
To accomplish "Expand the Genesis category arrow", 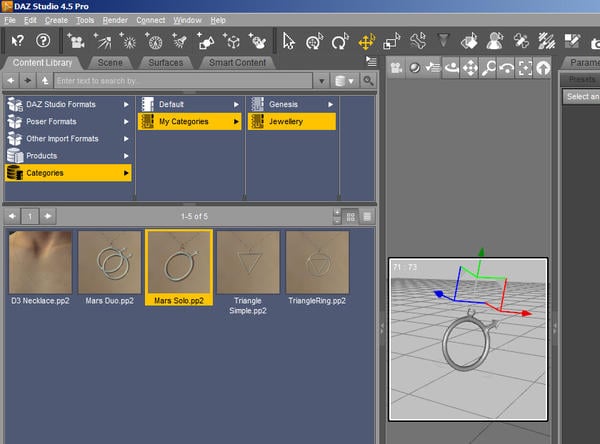I will [330, 104].
